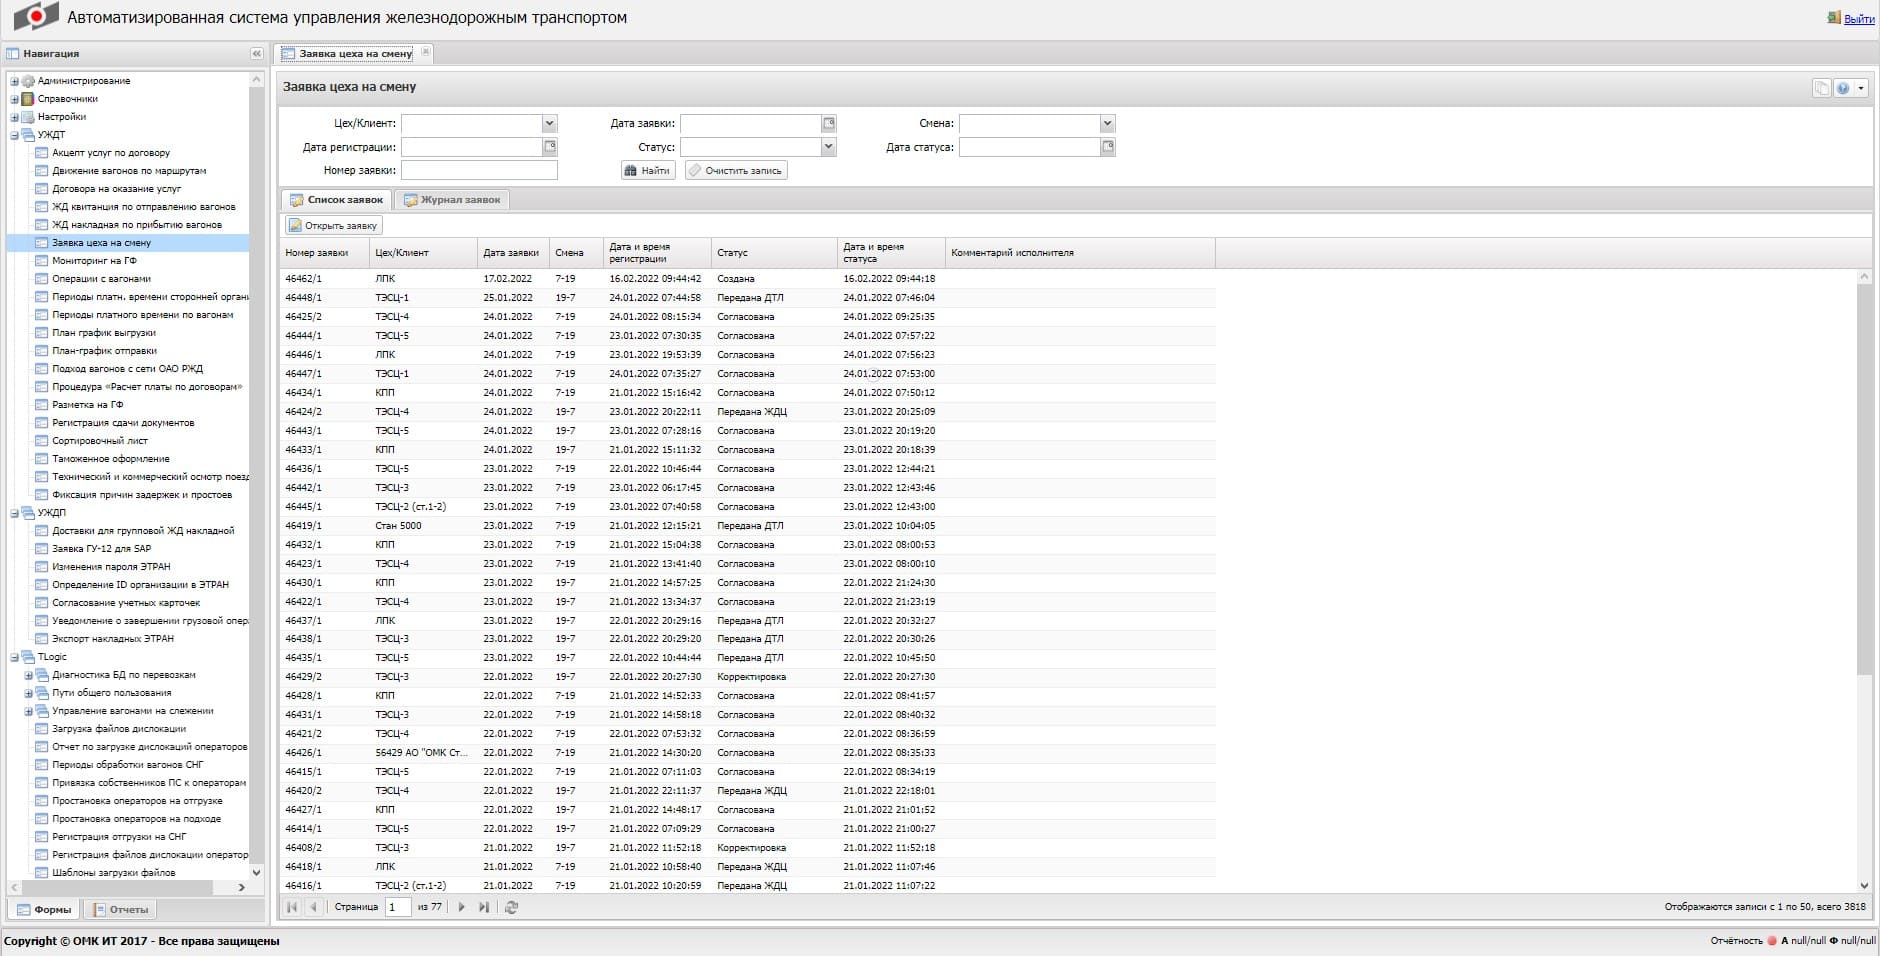Image resolution: width=1880 pixels, height=956 pixels.
Task: Click into the Номер заявки input field
Action: [x=479, y=171]
